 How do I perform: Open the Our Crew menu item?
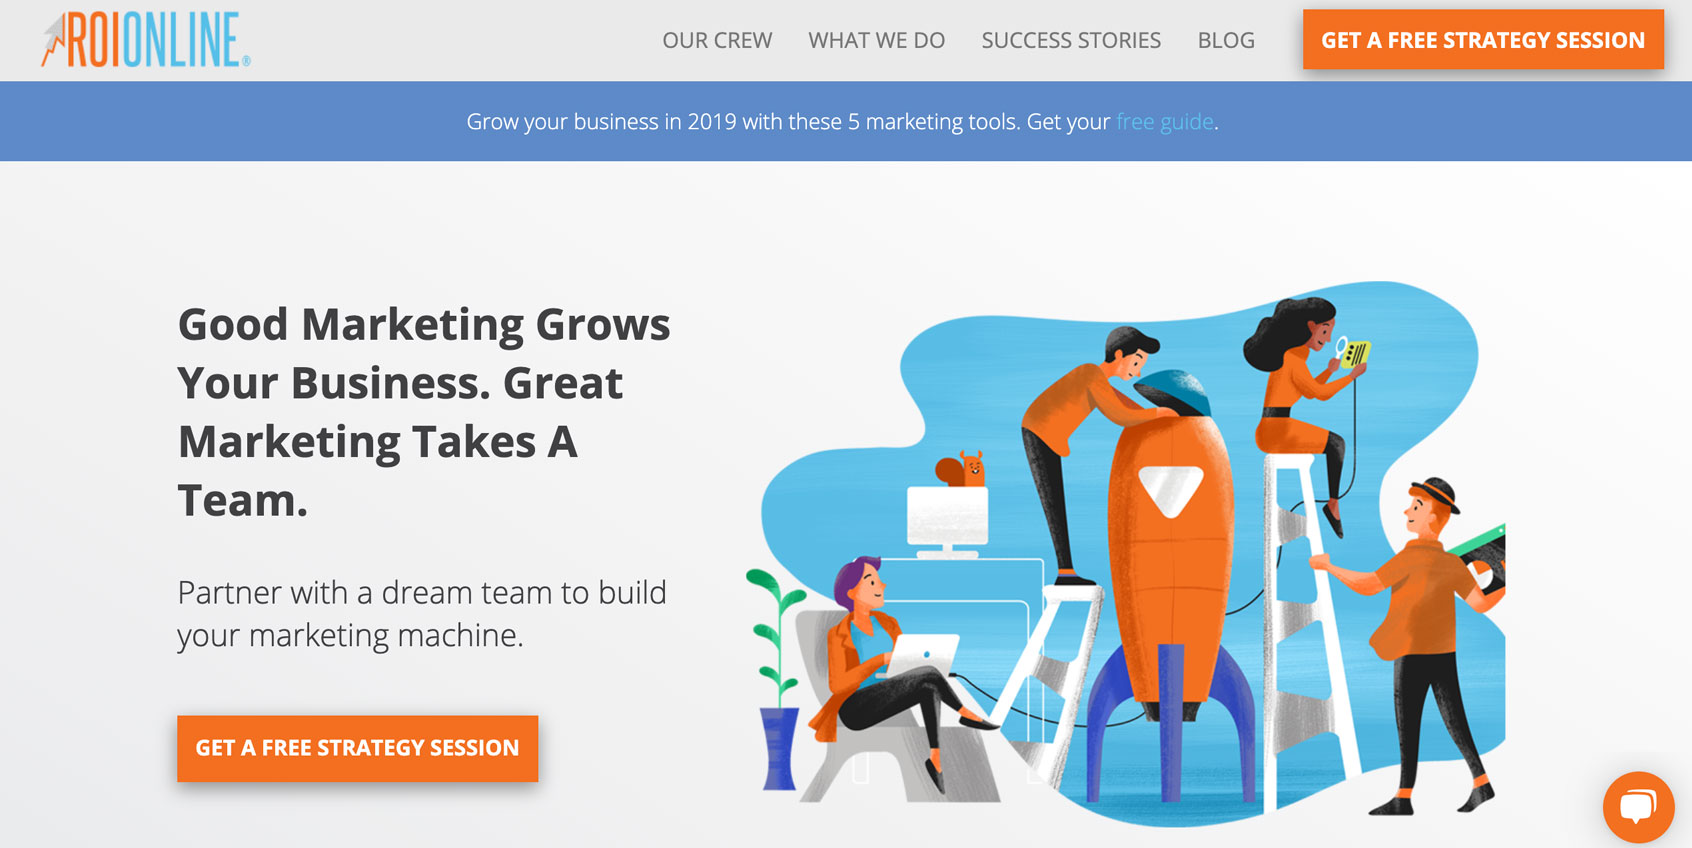point(717,40)
